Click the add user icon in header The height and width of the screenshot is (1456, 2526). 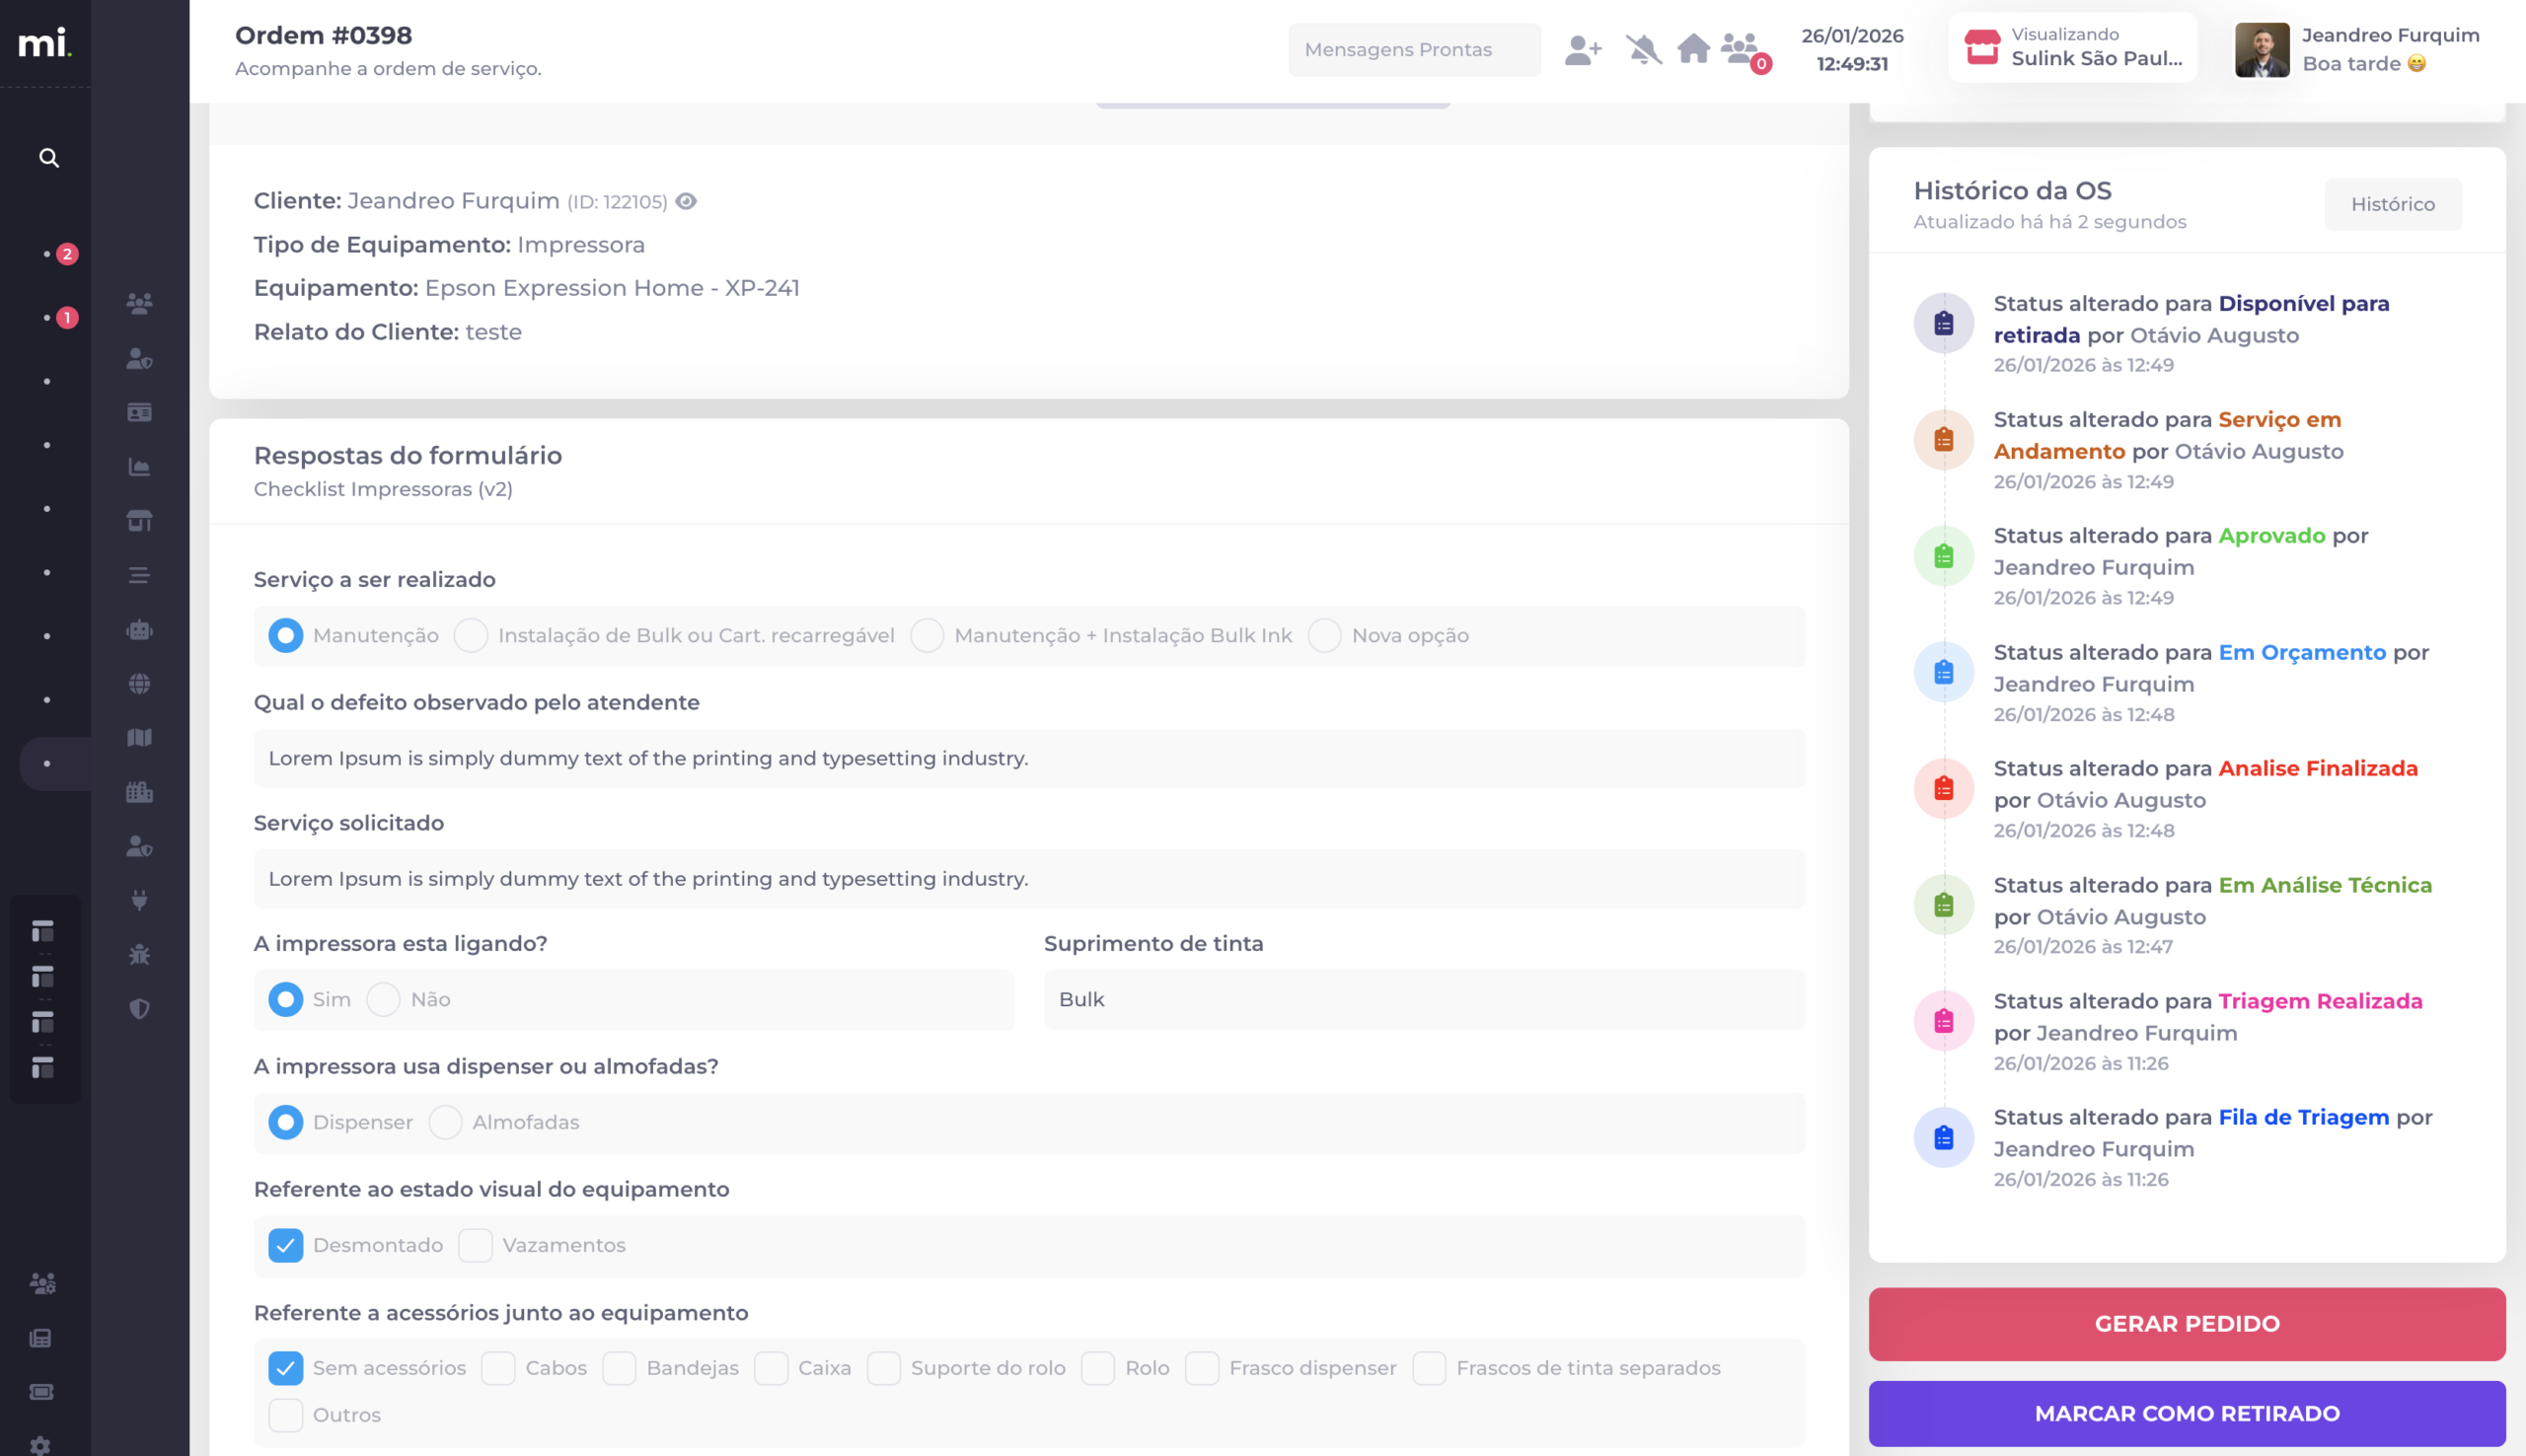pyautogui.click(x=1582, y=49)
